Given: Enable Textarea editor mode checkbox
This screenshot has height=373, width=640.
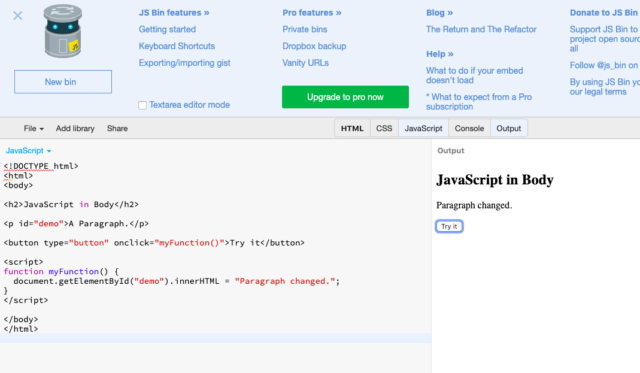Looking at the screenshot, I should pyautogui.click(x=142, y=105).
